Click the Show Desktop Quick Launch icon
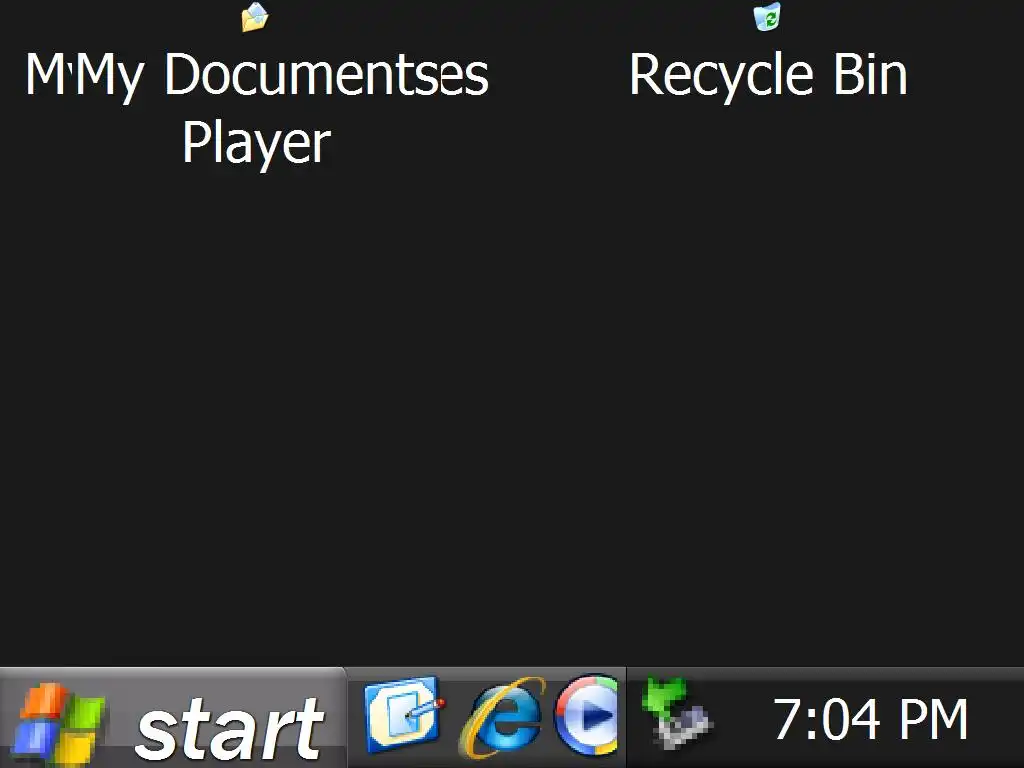Image resolution: width=1024 pixels, height=768 pixels. click(x=403, y=714)
